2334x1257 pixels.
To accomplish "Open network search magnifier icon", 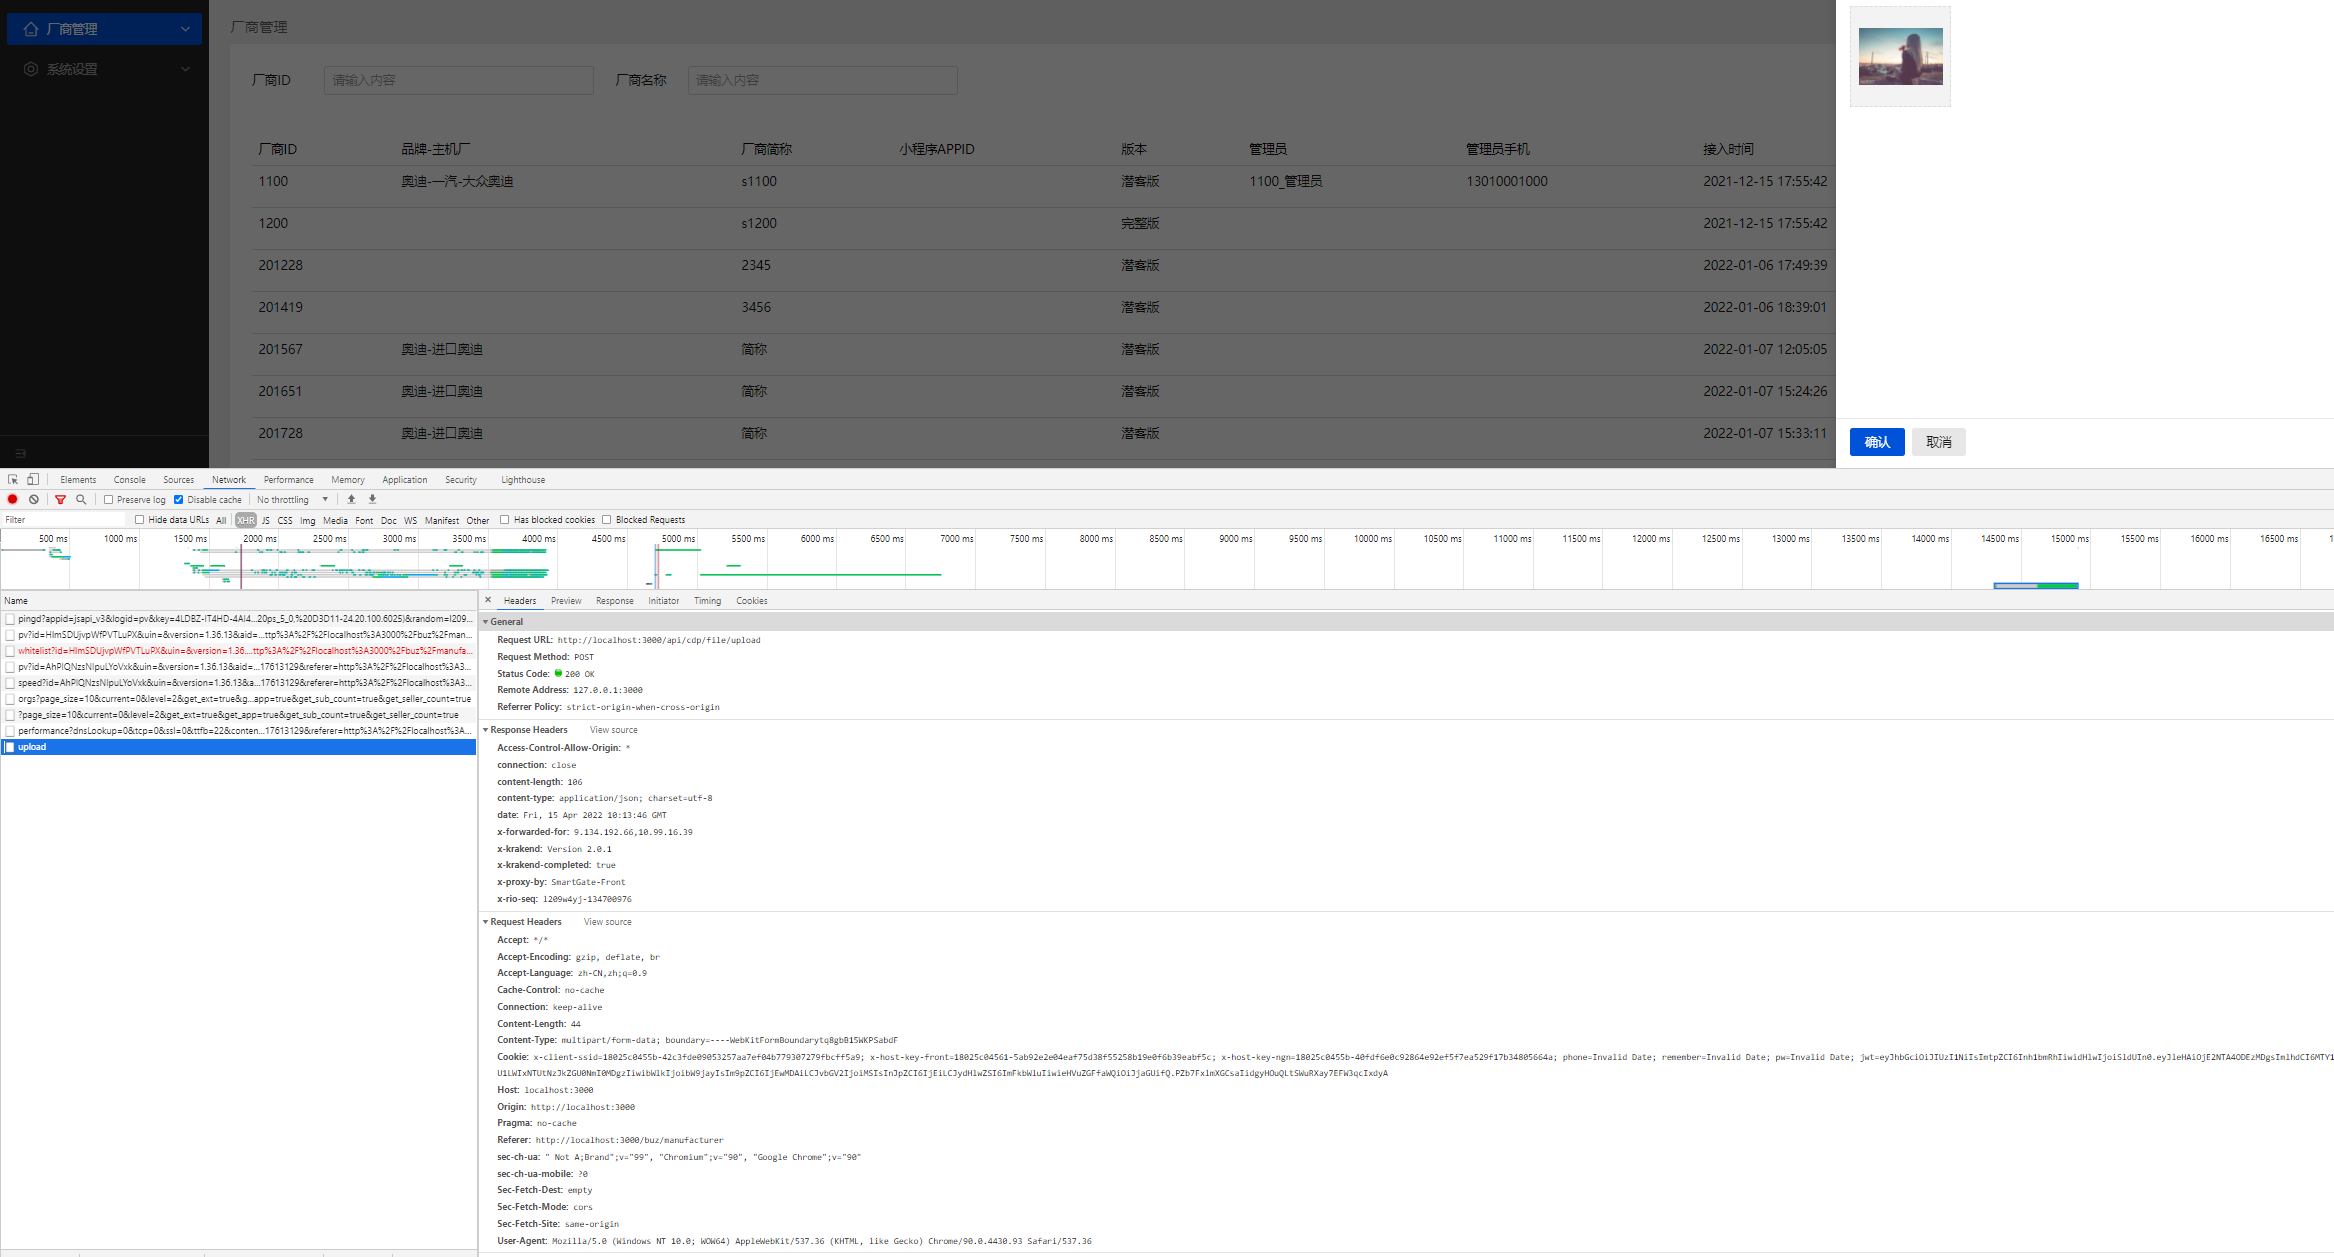I will [81, 499].
